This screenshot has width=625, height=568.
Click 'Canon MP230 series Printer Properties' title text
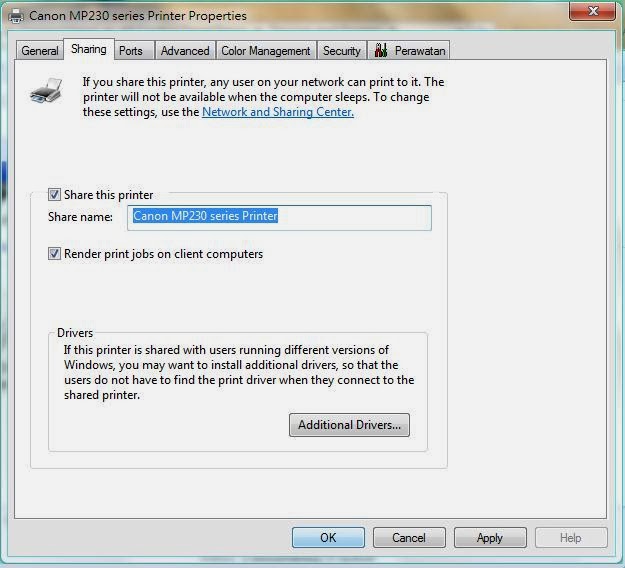[138, 16]
